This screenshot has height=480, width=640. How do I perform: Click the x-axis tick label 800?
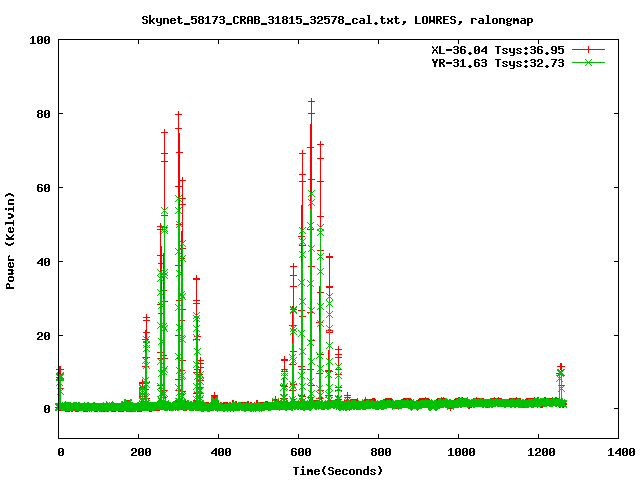pos(381,452)
